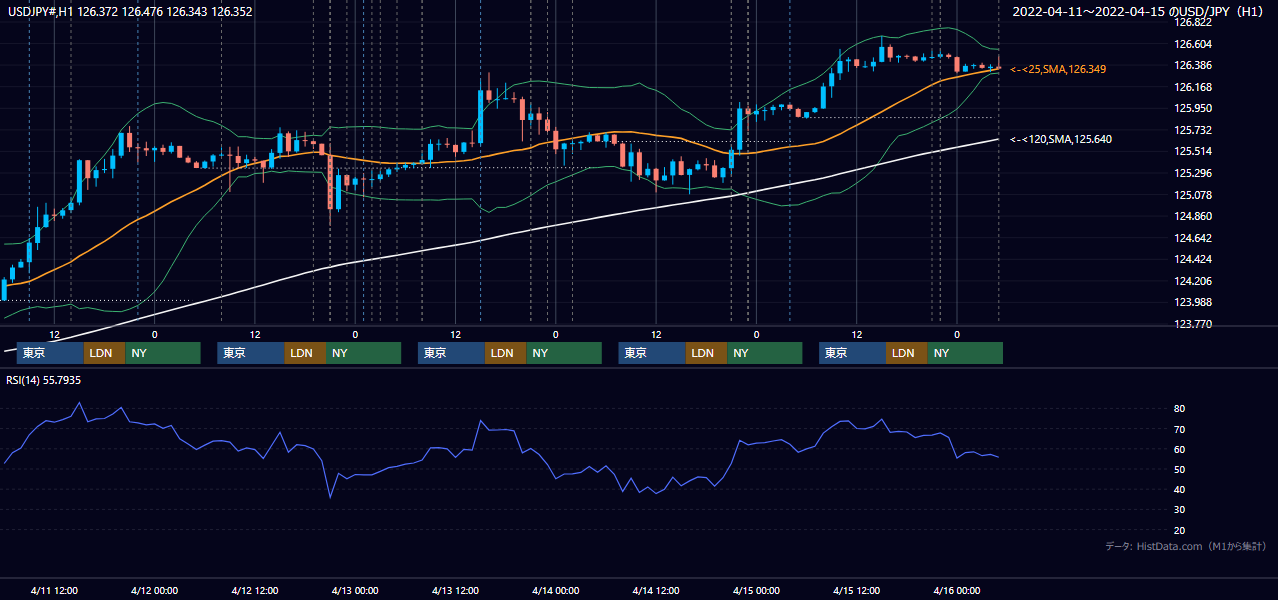The width and height of the screenshot is (1278, 600).
Task: Click the 4/15 00:00 time axis label
Action: pyautogui.click(x=756, y=591)
